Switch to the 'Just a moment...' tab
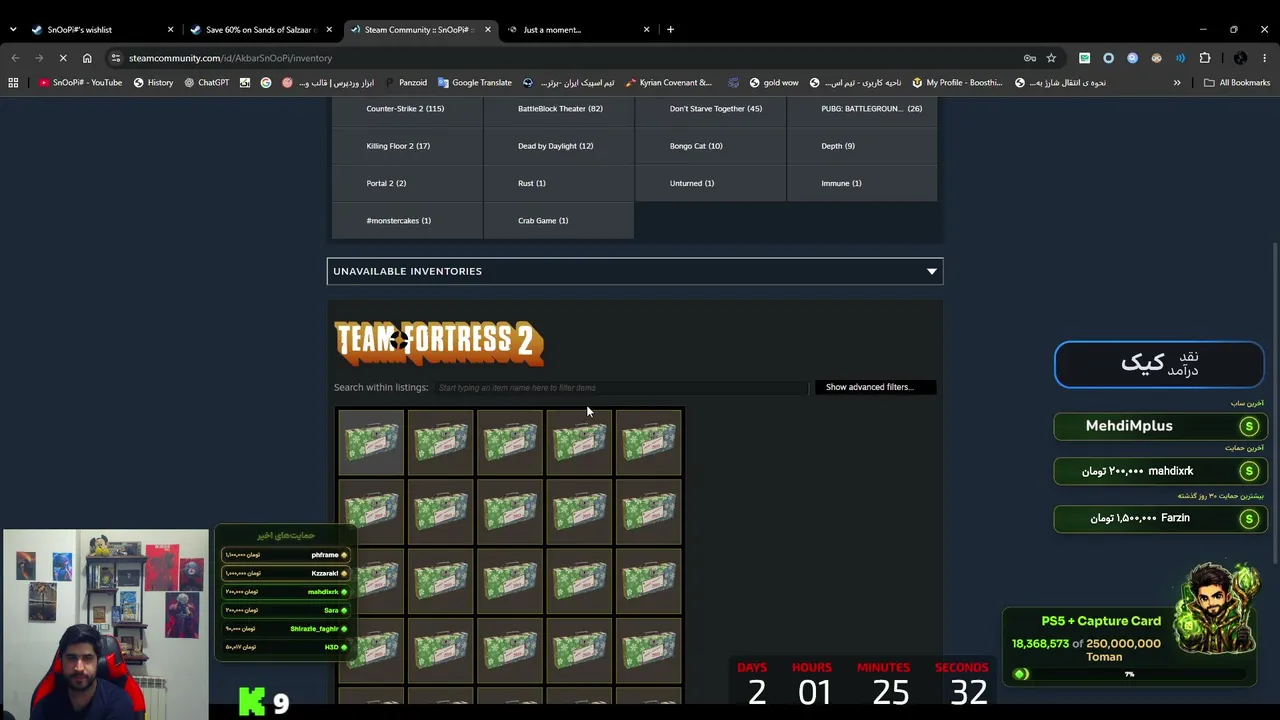This screenshot has height=720, width=1280. (577, 30)
